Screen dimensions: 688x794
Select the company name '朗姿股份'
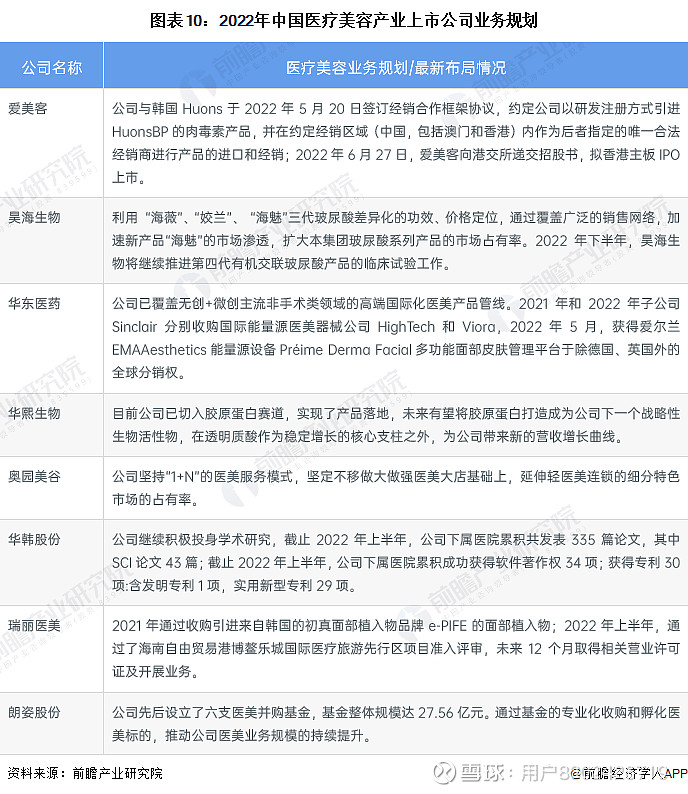(34, 712)
